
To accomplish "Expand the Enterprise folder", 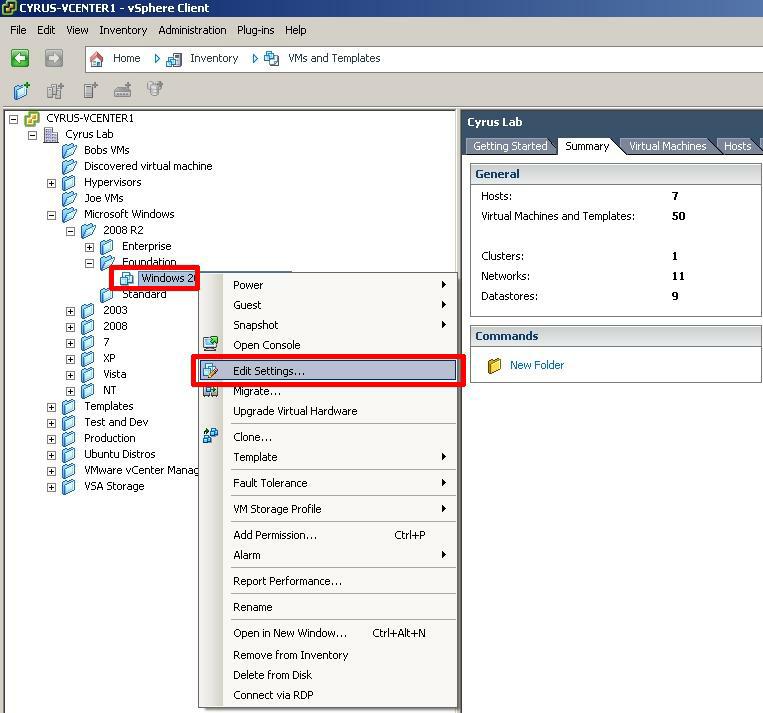I will [x=90, y=247].
